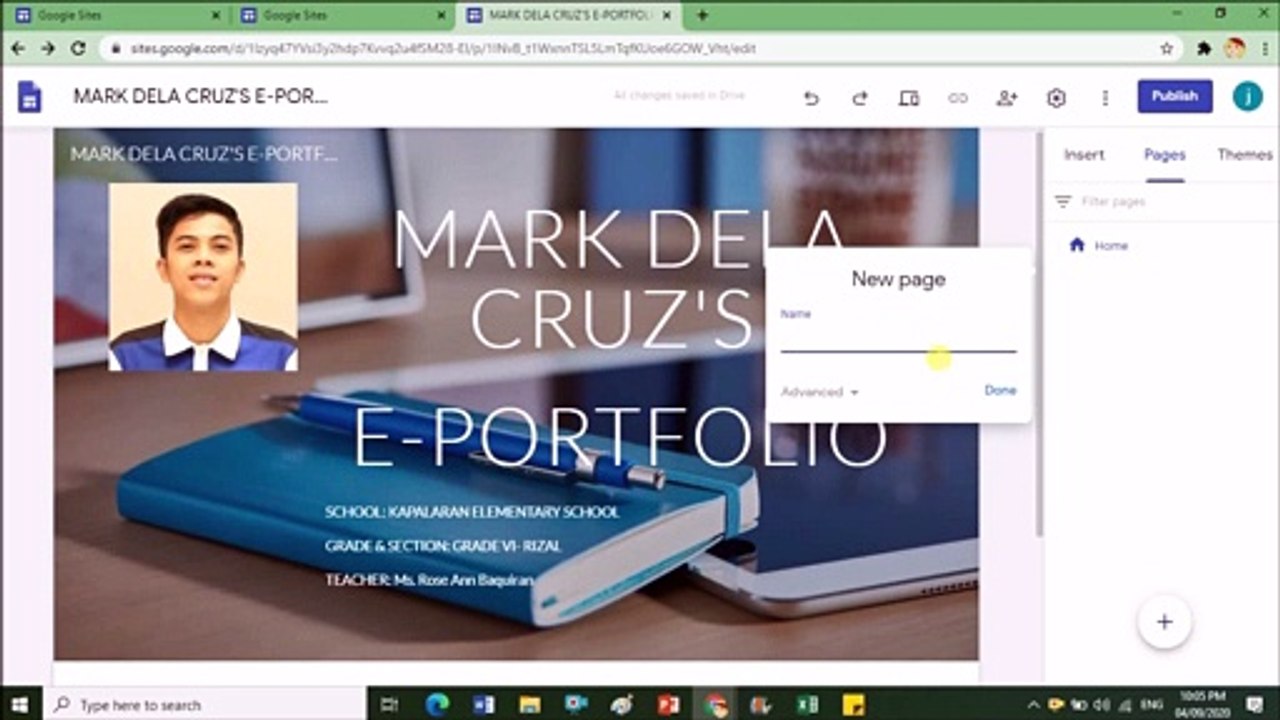Screen dimensions: 1280x720
Task: Open the notification center
Action: (x=1255, y=705)
